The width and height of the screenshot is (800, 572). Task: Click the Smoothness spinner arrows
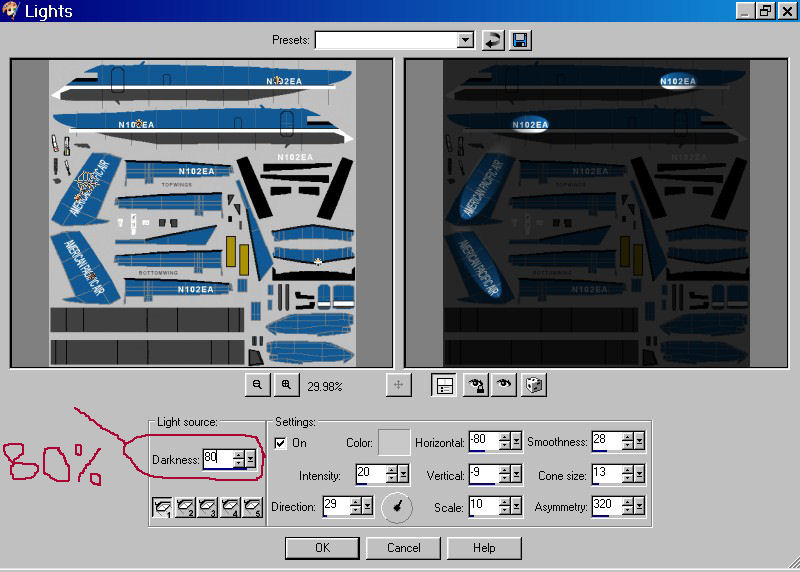[628, 441]
